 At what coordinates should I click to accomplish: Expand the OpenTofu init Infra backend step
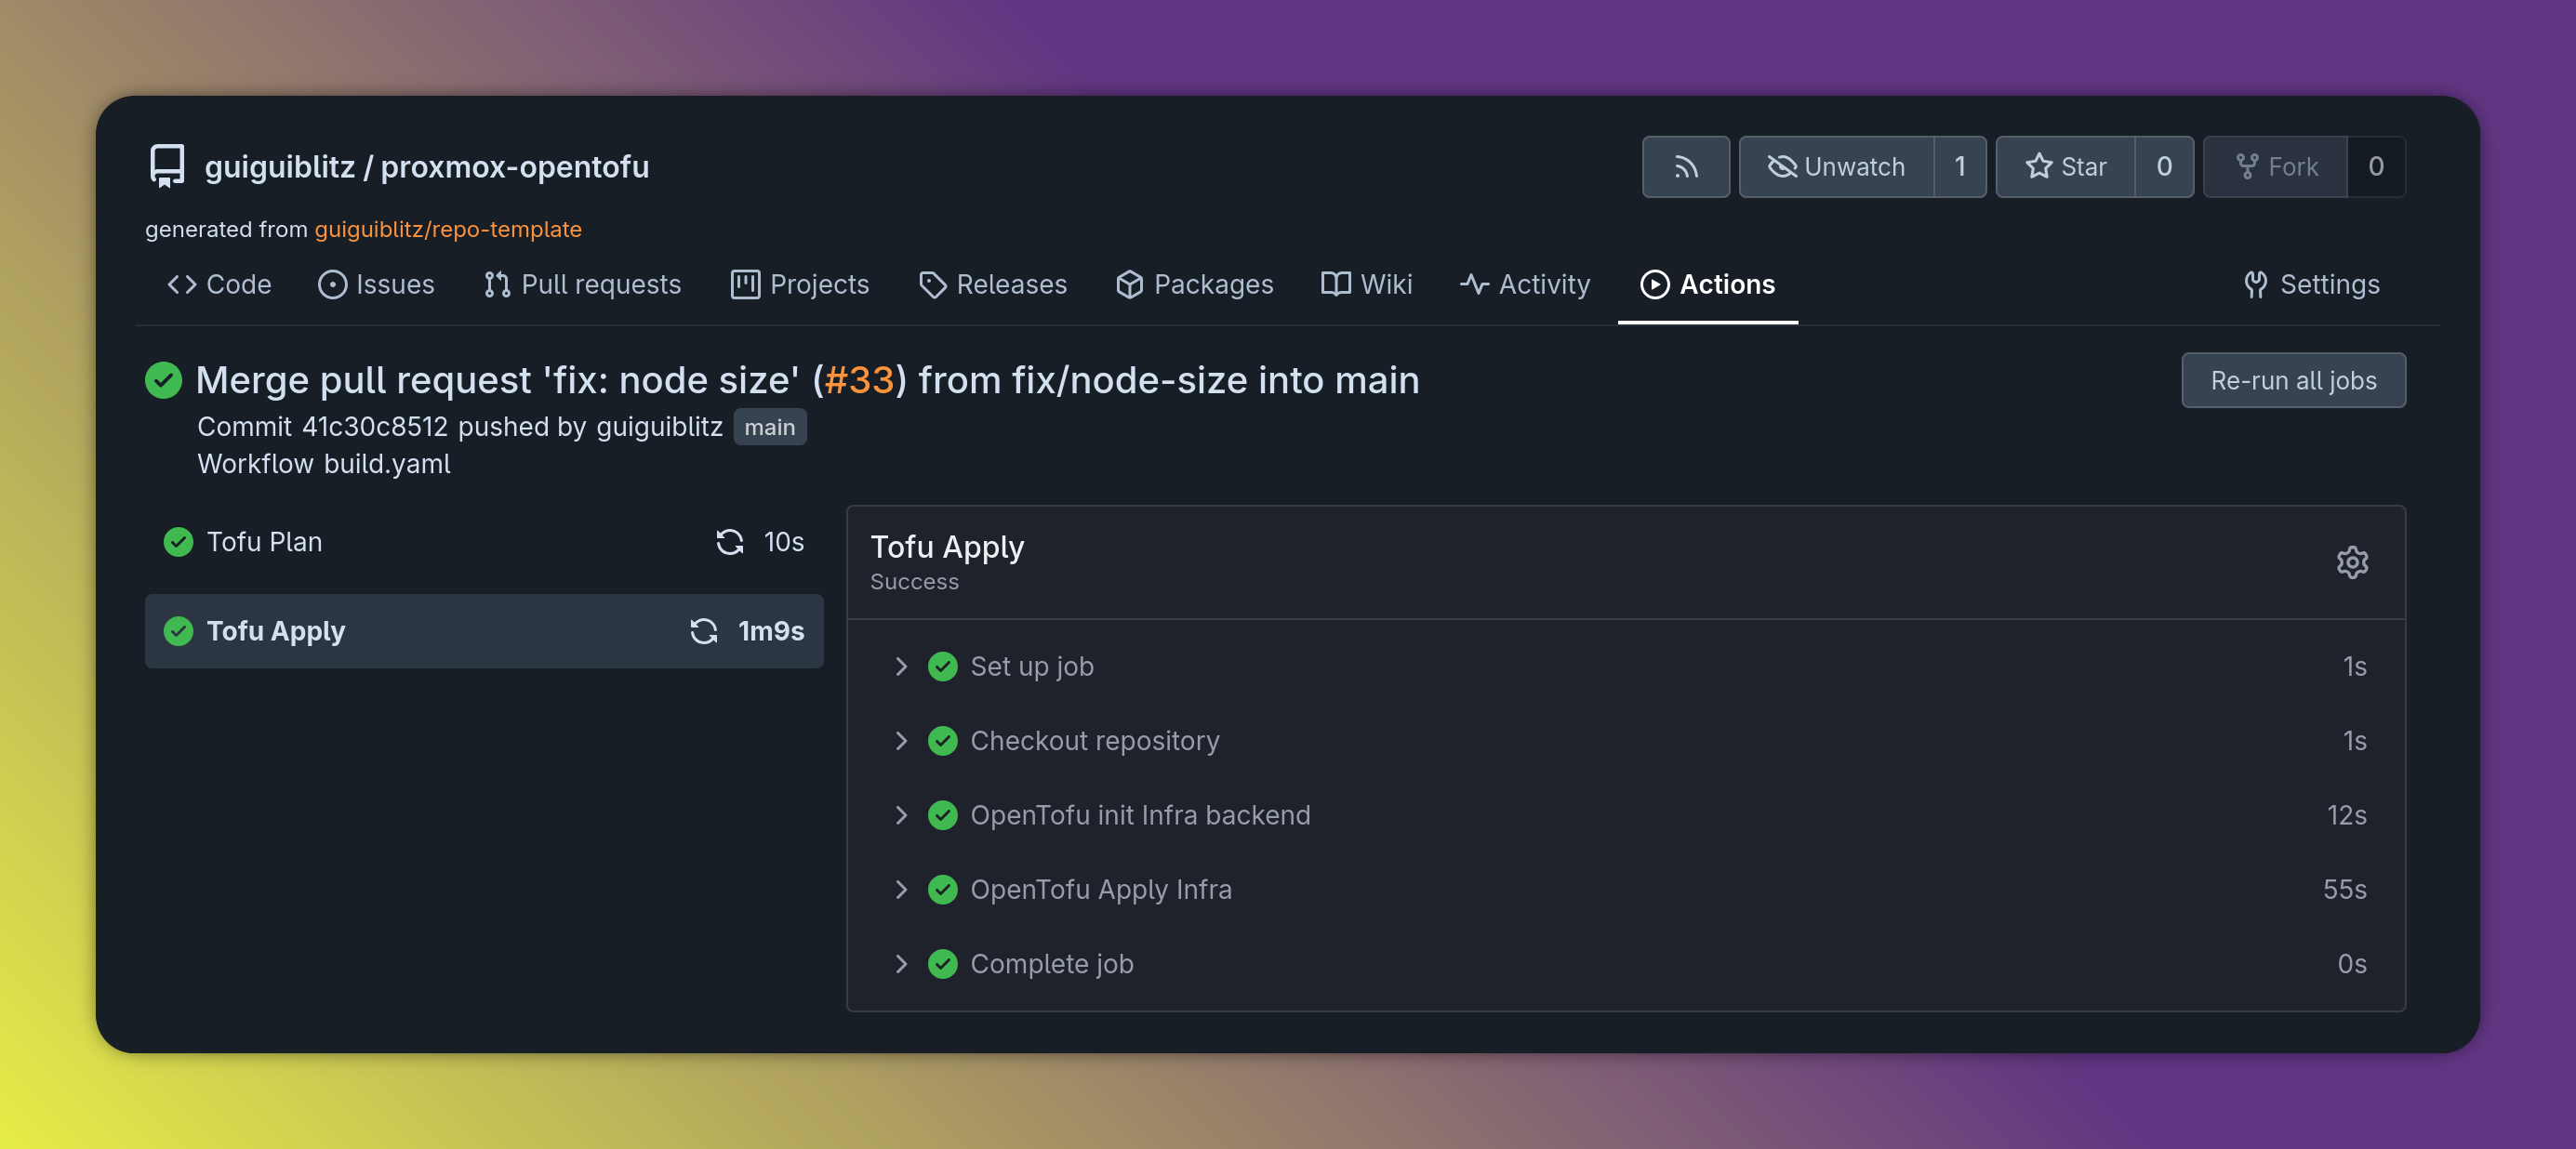(901, 815)
